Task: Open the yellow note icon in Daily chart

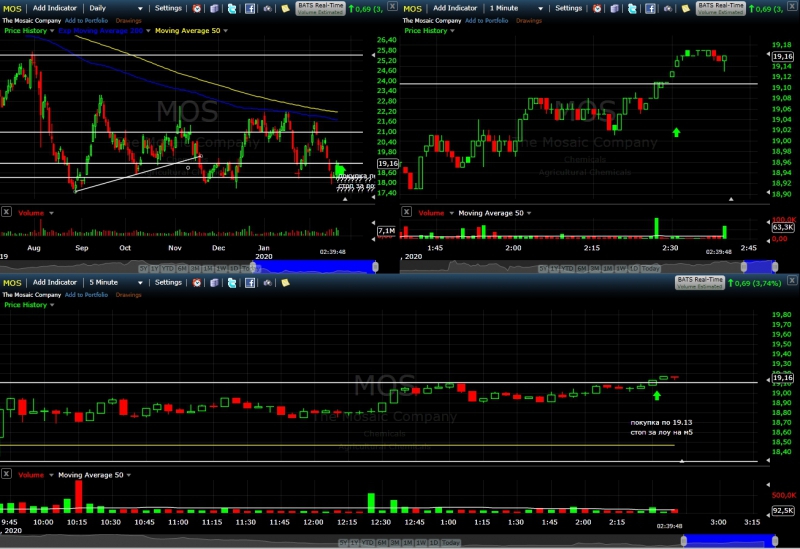Action: 285,9
